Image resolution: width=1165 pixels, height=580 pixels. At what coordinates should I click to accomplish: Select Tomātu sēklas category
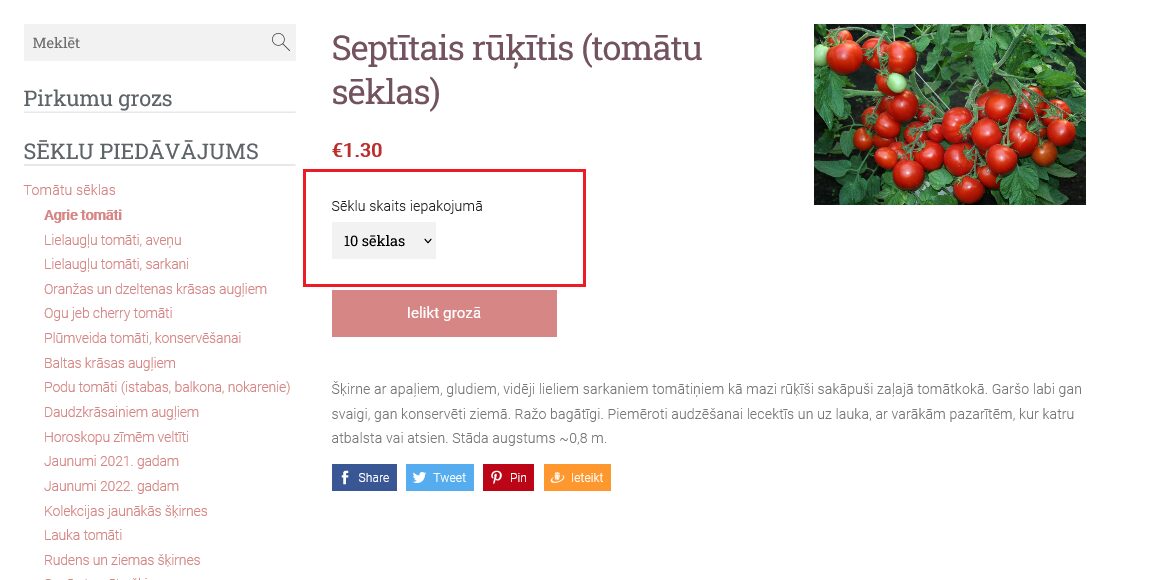[x=70, y=190]
